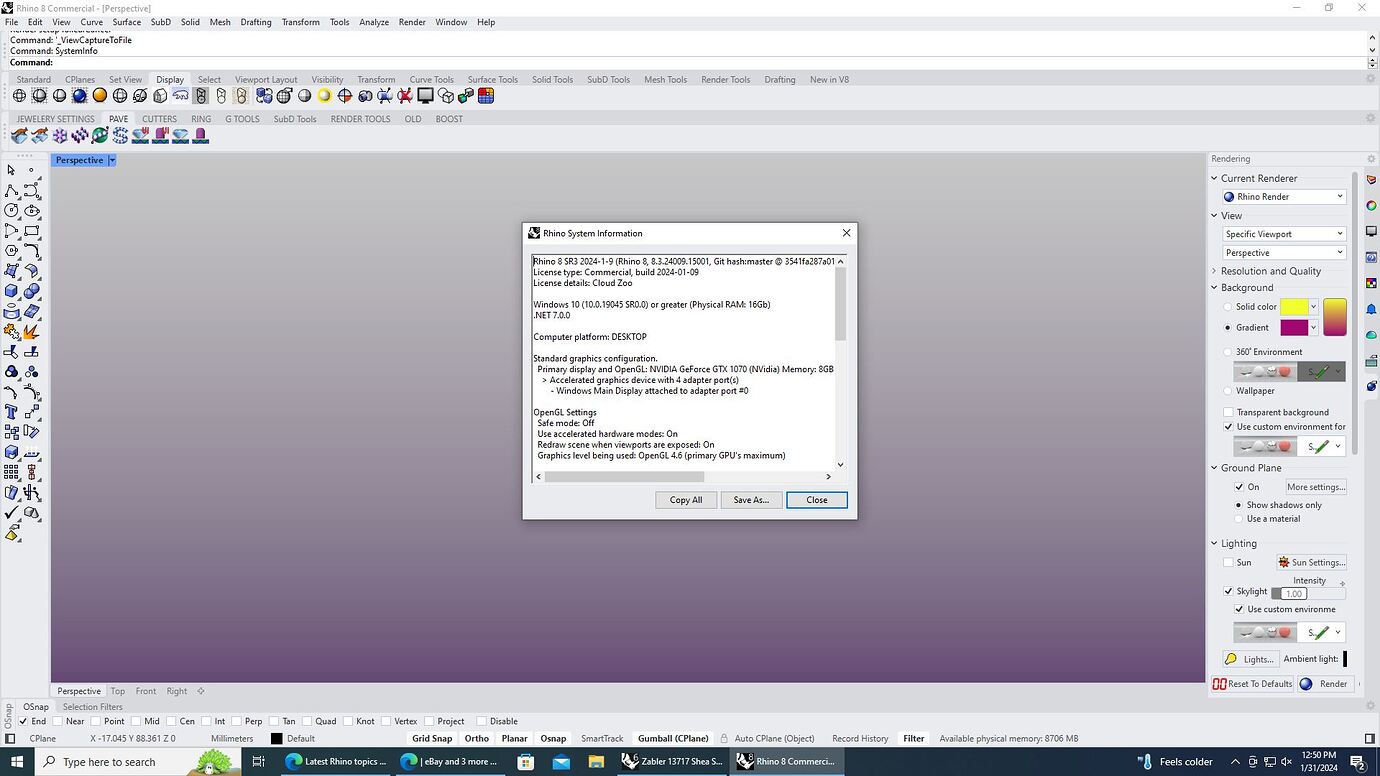Select the Sphere tool in the left sidebar
This screenshot has height=776, width=1380.
click(x=33, y=290)
